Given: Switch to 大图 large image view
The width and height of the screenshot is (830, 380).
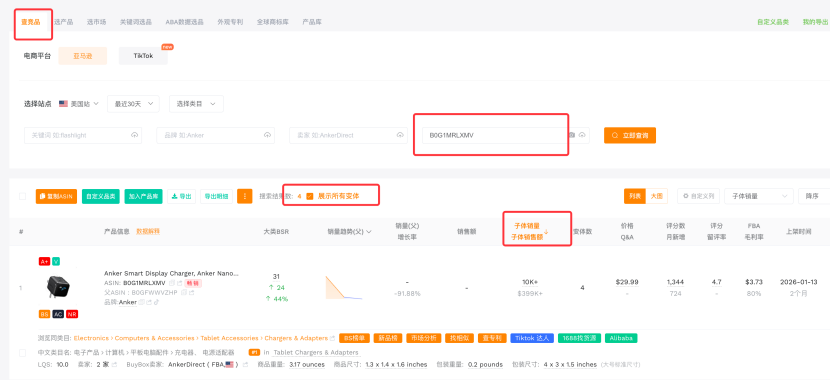Looking at the screenshot, I should click(x=656, y=196).
